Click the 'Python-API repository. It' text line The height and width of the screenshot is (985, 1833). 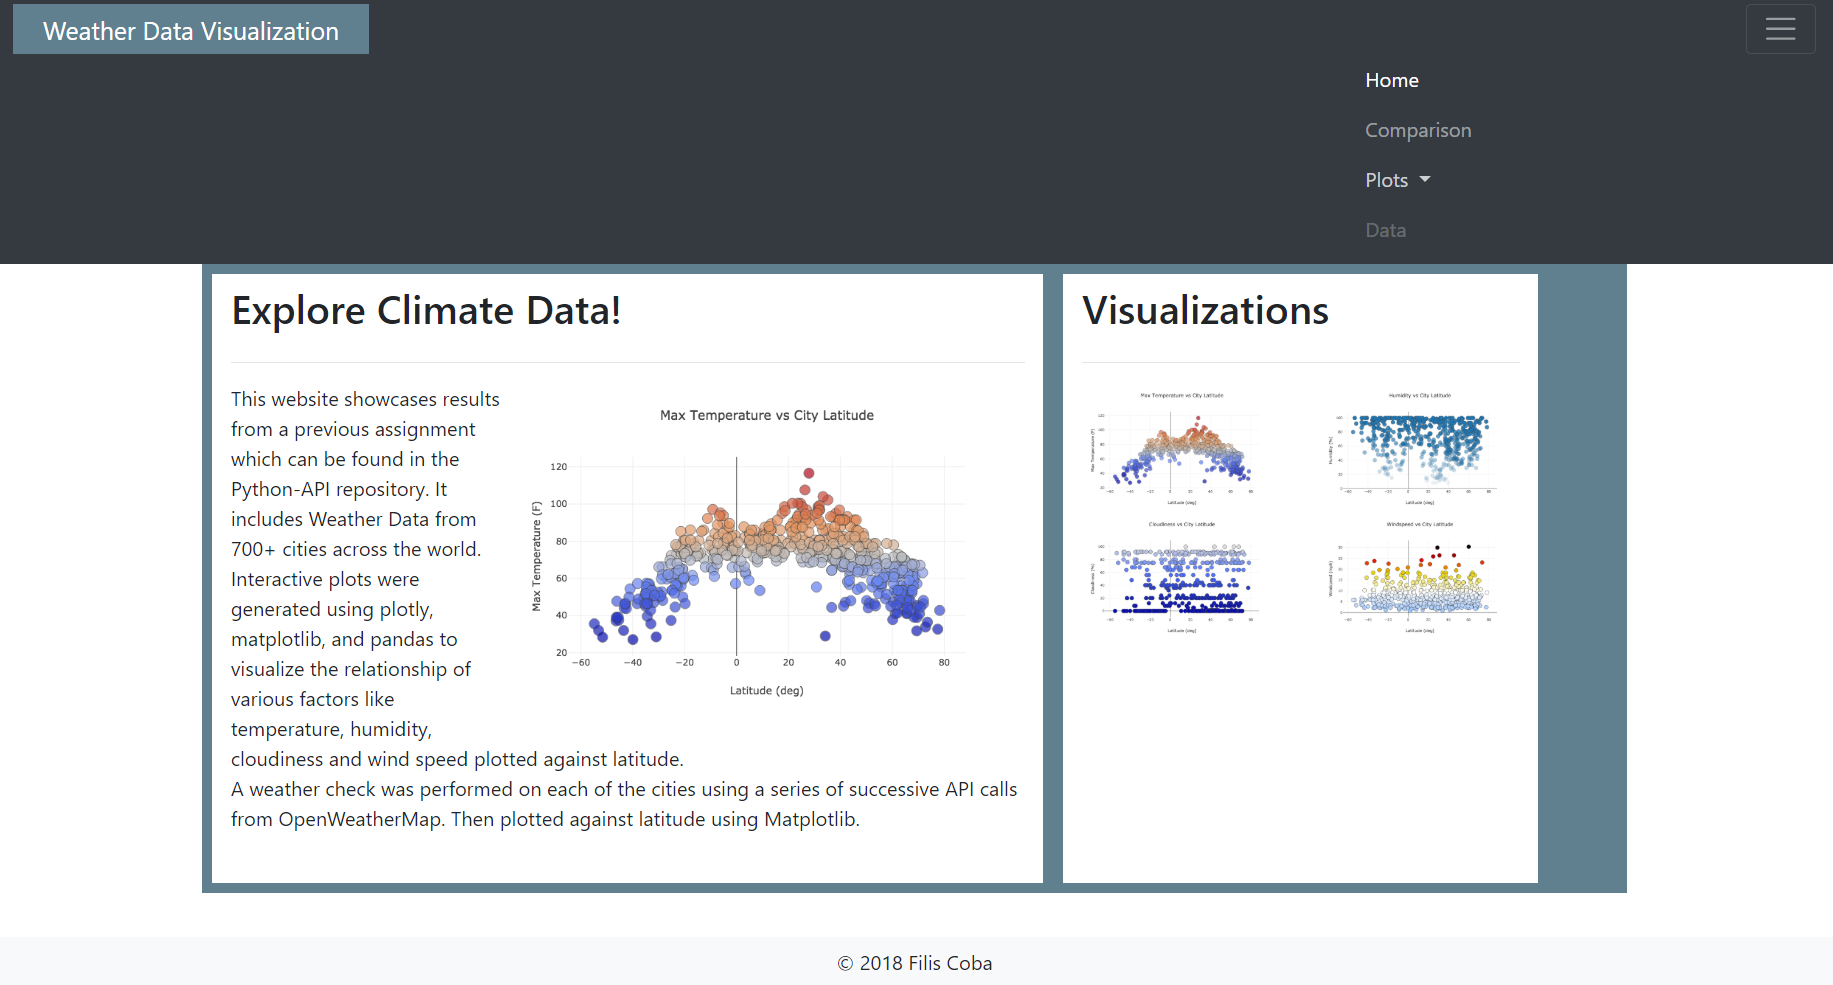click(x=339, y=489)
